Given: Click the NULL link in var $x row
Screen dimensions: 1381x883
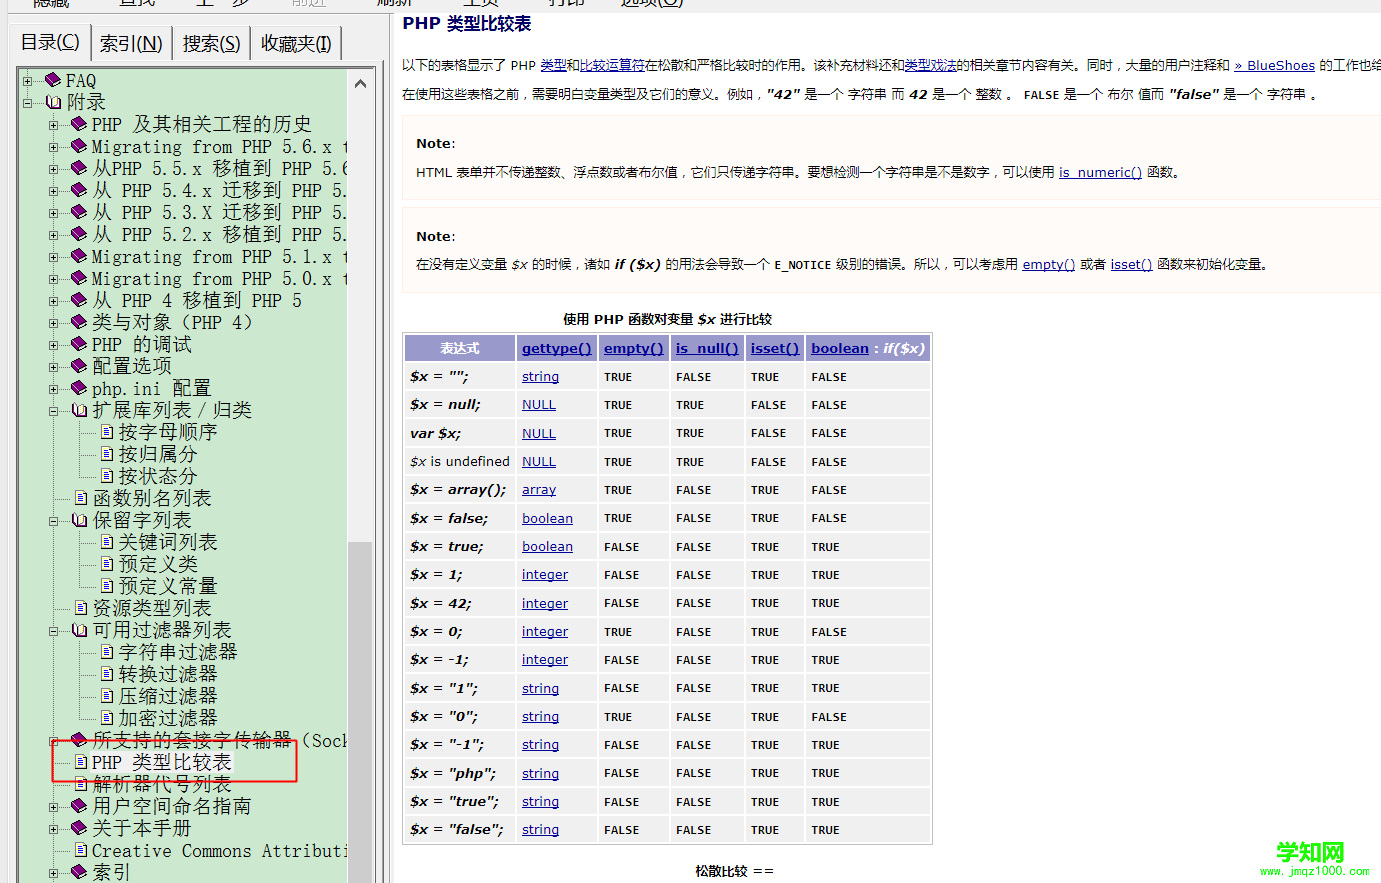Looking at the screenshot, I should click(x=539, y=433).
